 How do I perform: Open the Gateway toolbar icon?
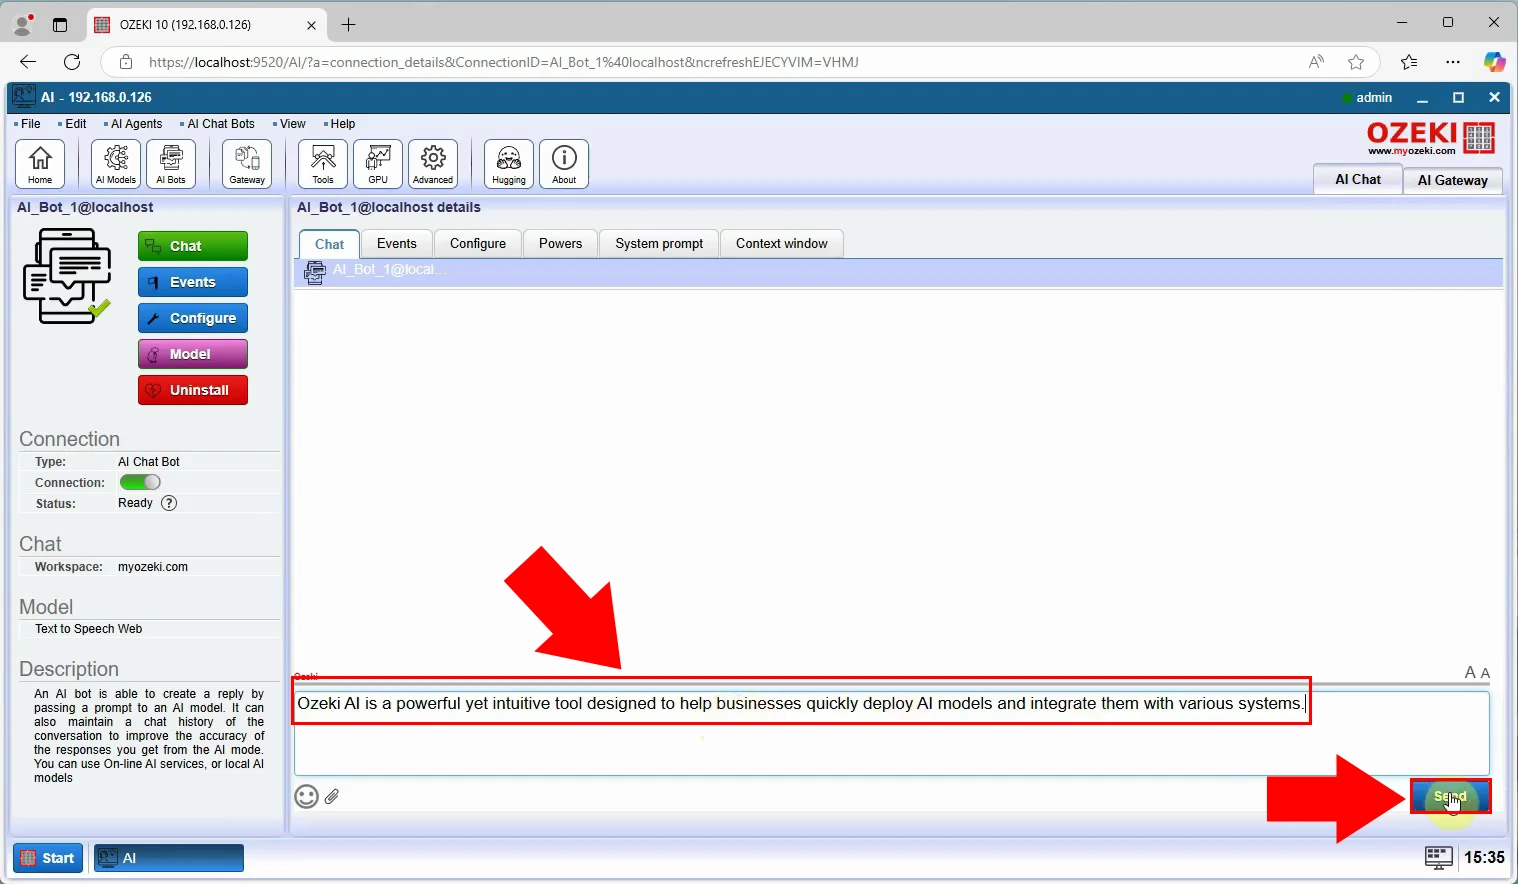tap(247, 164)
